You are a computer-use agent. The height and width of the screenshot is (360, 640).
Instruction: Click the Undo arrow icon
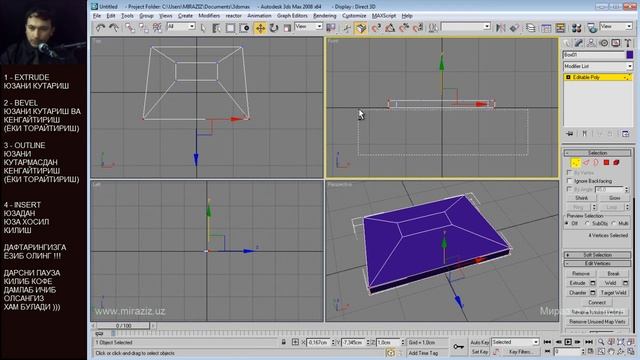coord(100,28)
